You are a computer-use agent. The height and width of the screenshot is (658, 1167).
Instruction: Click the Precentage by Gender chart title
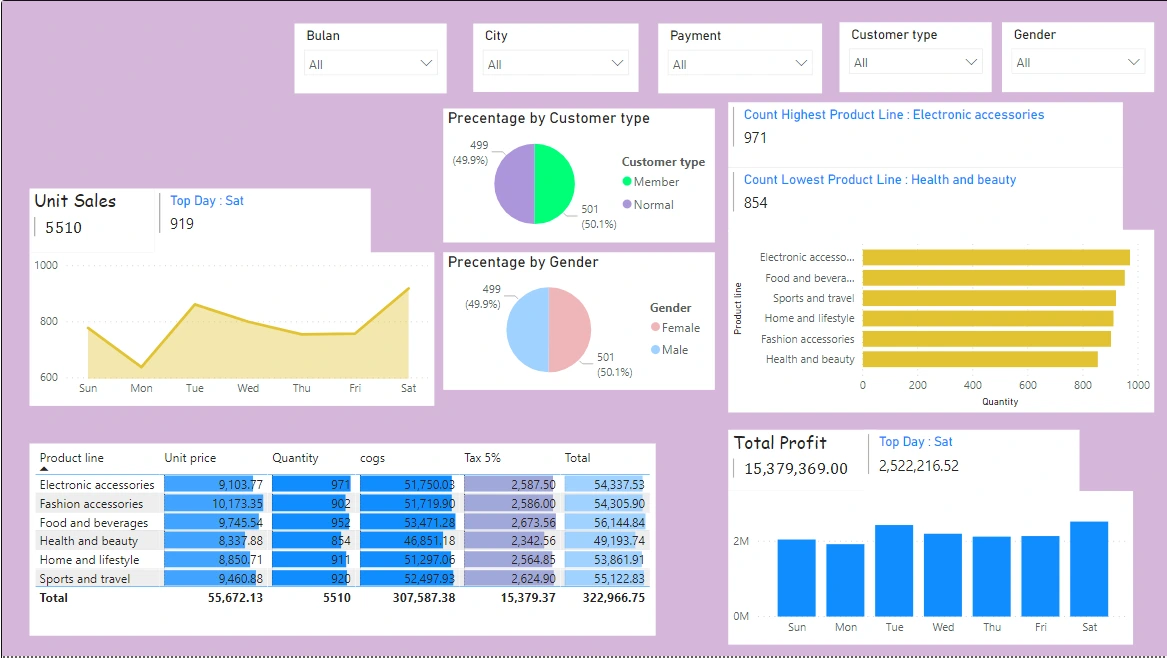(x=522, y=262)
